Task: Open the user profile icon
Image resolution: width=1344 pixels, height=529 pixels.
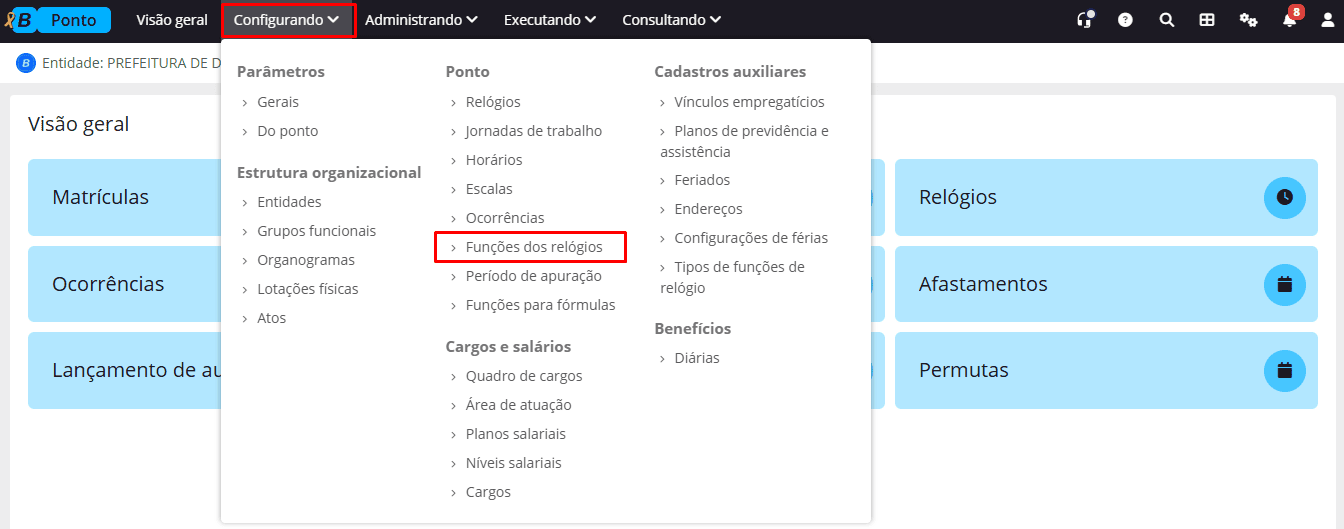Action: point(1328,20)
